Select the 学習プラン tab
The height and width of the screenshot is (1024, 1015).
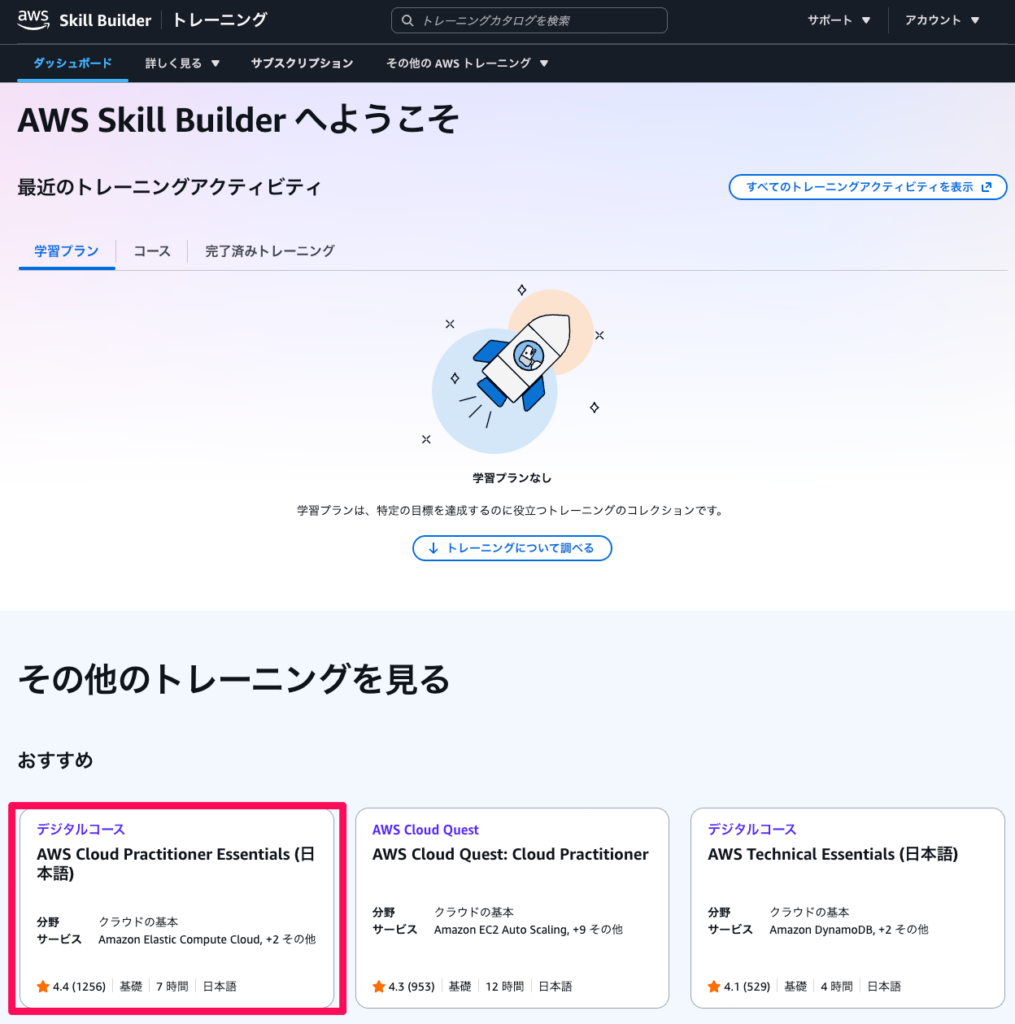click(x=67, y=251)
